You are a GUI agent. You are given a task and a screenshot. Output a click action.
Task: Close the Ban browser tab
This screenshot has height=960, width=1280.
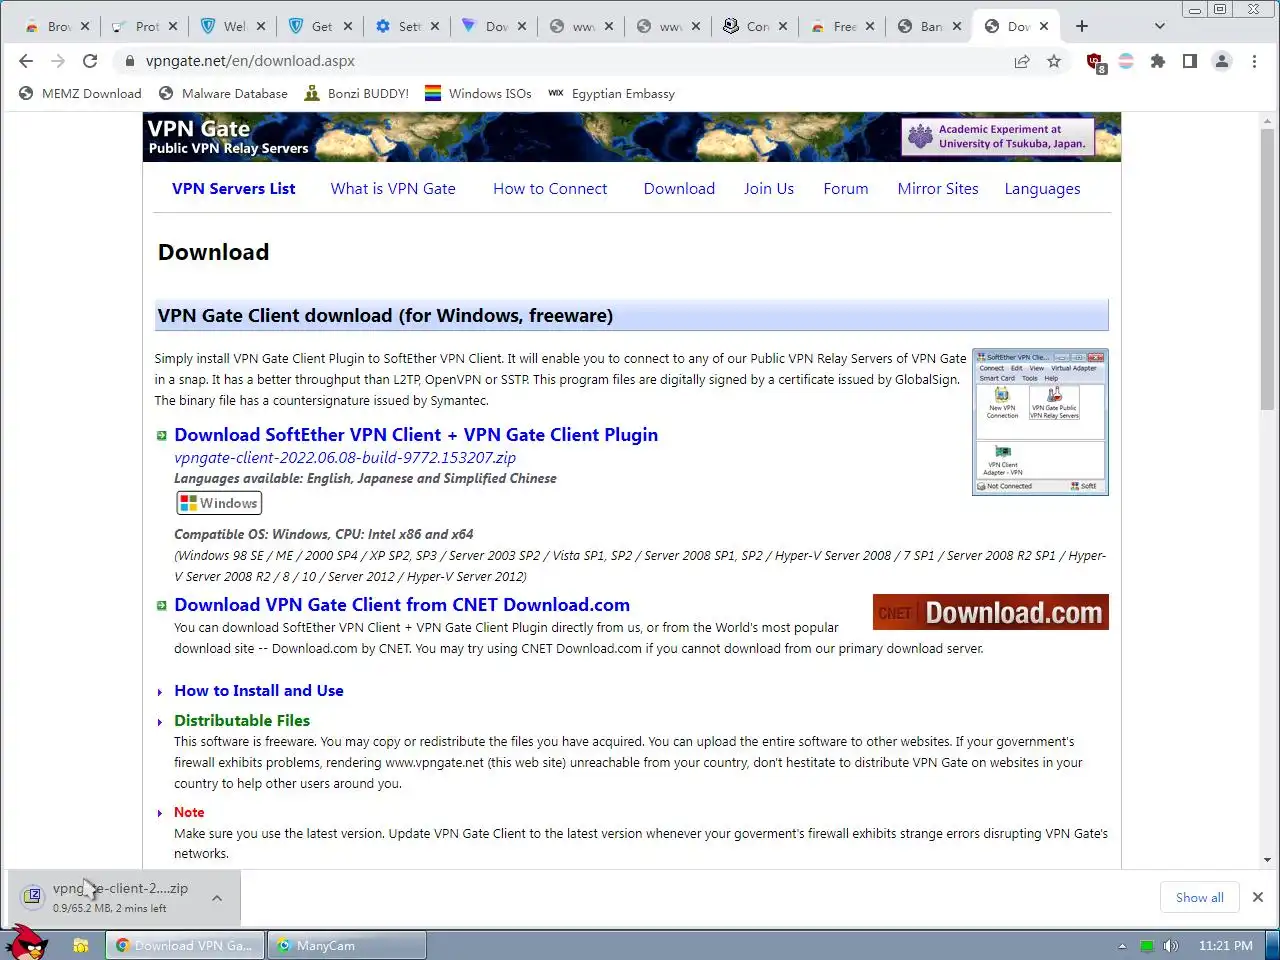coord(957,26)
